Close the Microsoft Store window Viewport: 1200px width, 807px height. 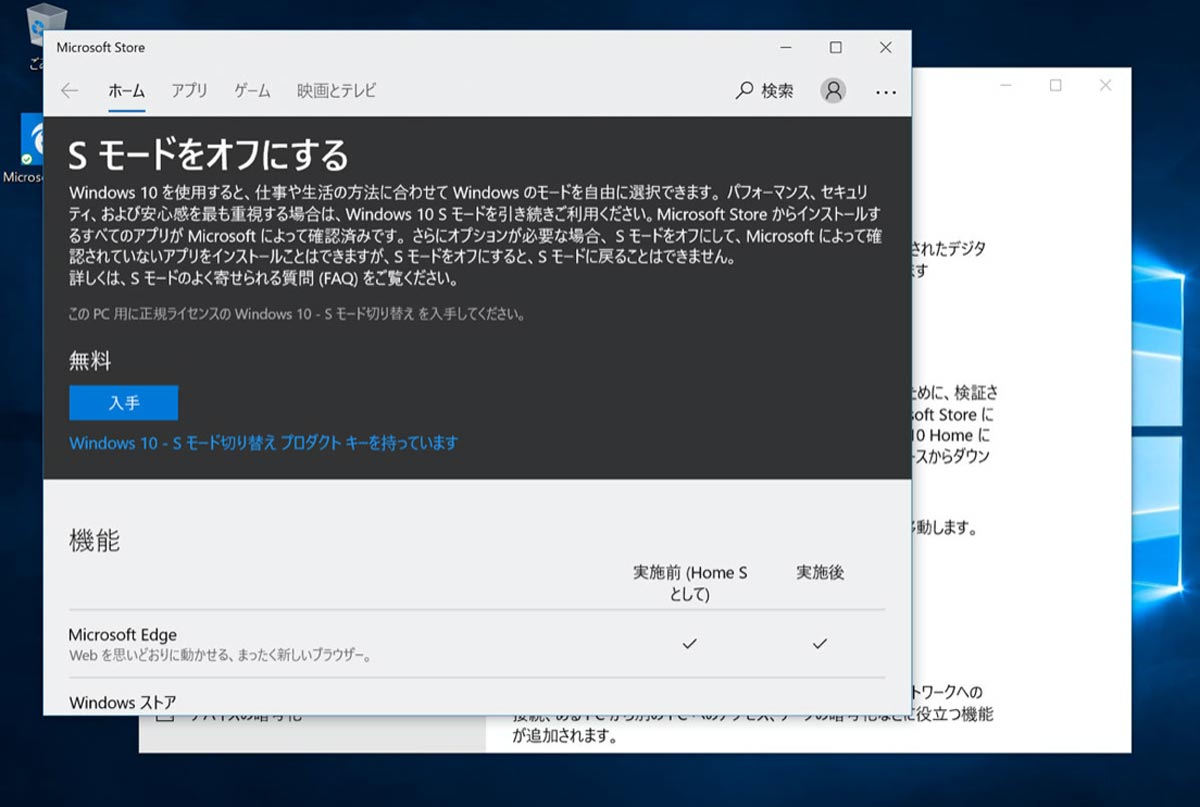(x=886, y=47)
